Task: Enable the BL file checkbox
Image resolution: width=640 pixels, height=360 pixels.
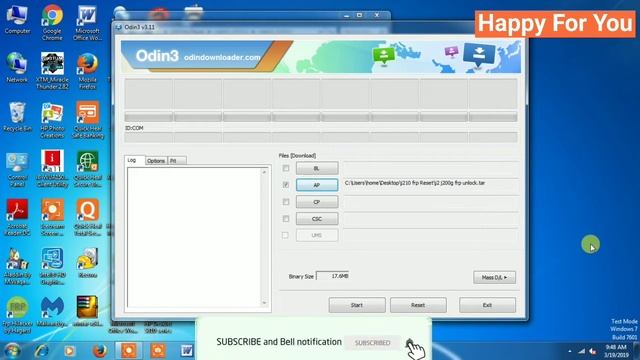Action: tap(286, 168)
